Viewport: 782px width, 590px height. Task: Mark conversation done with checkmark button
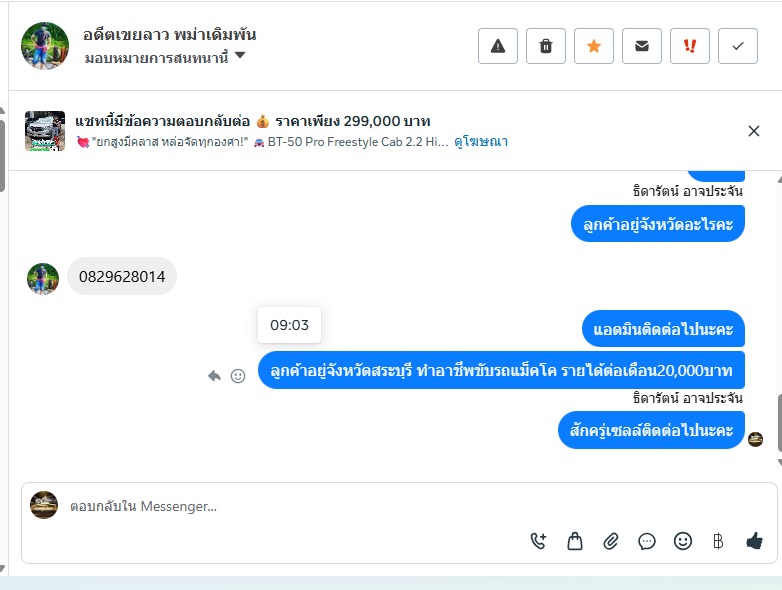(738, 46)
